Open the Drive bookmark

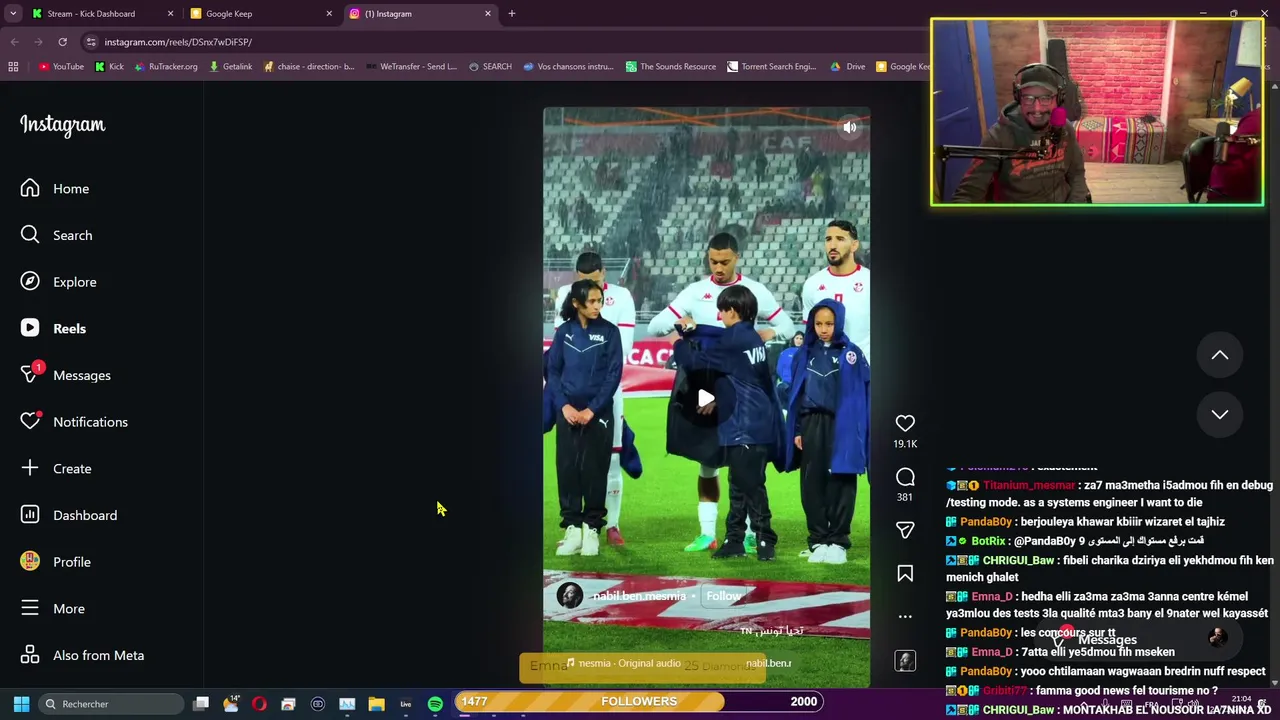click(848, 67)
